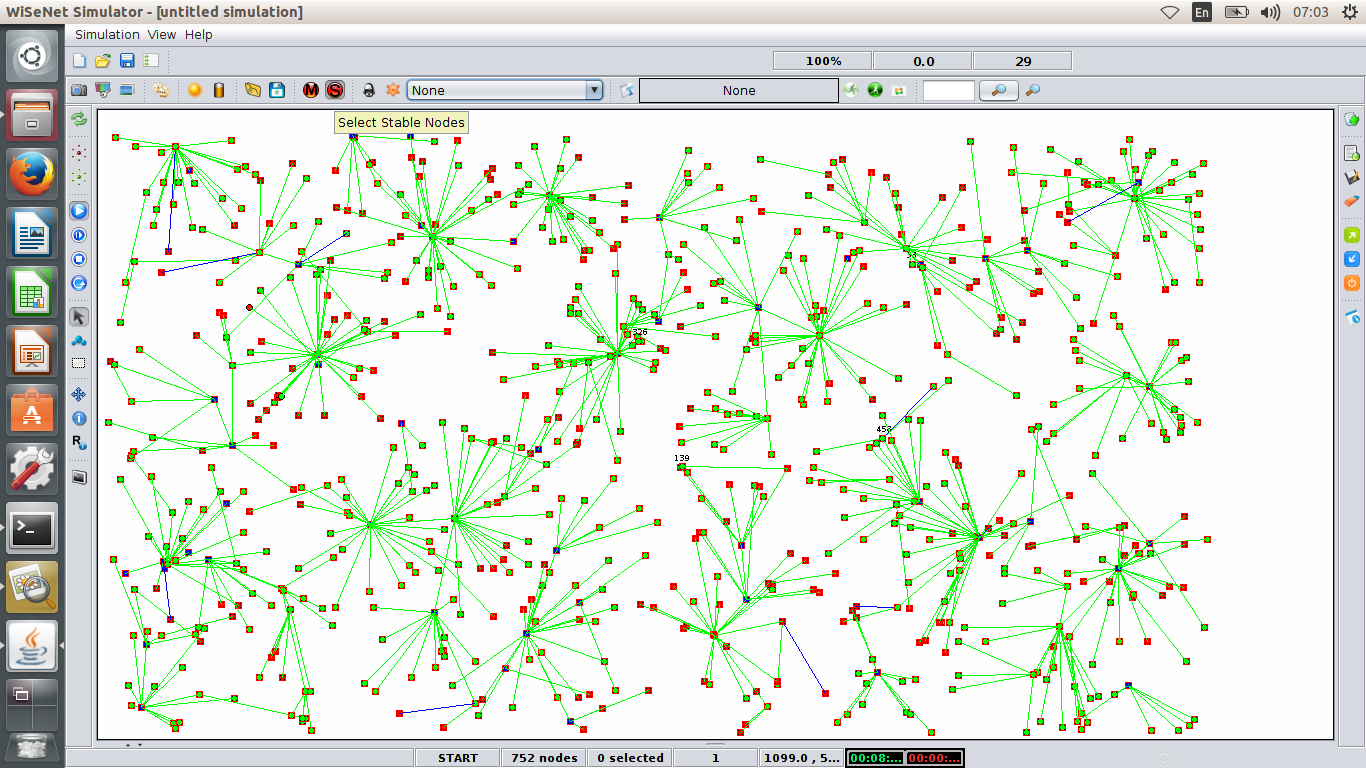Click Select Stable Nodes S icon
This screenshot has width=1366, height=768.
click(335, 90)
